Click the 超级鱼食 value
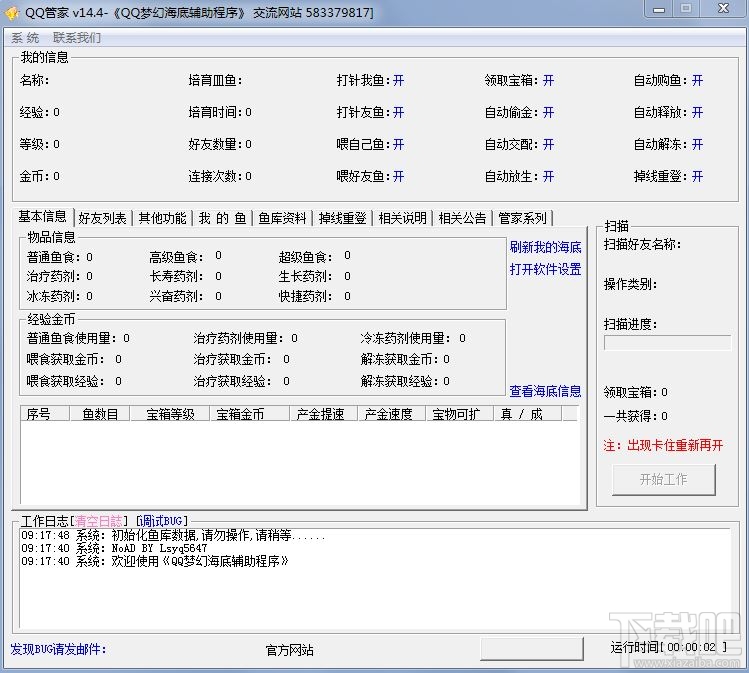This screenshot has height=673, width=749. tap(347, 256)
